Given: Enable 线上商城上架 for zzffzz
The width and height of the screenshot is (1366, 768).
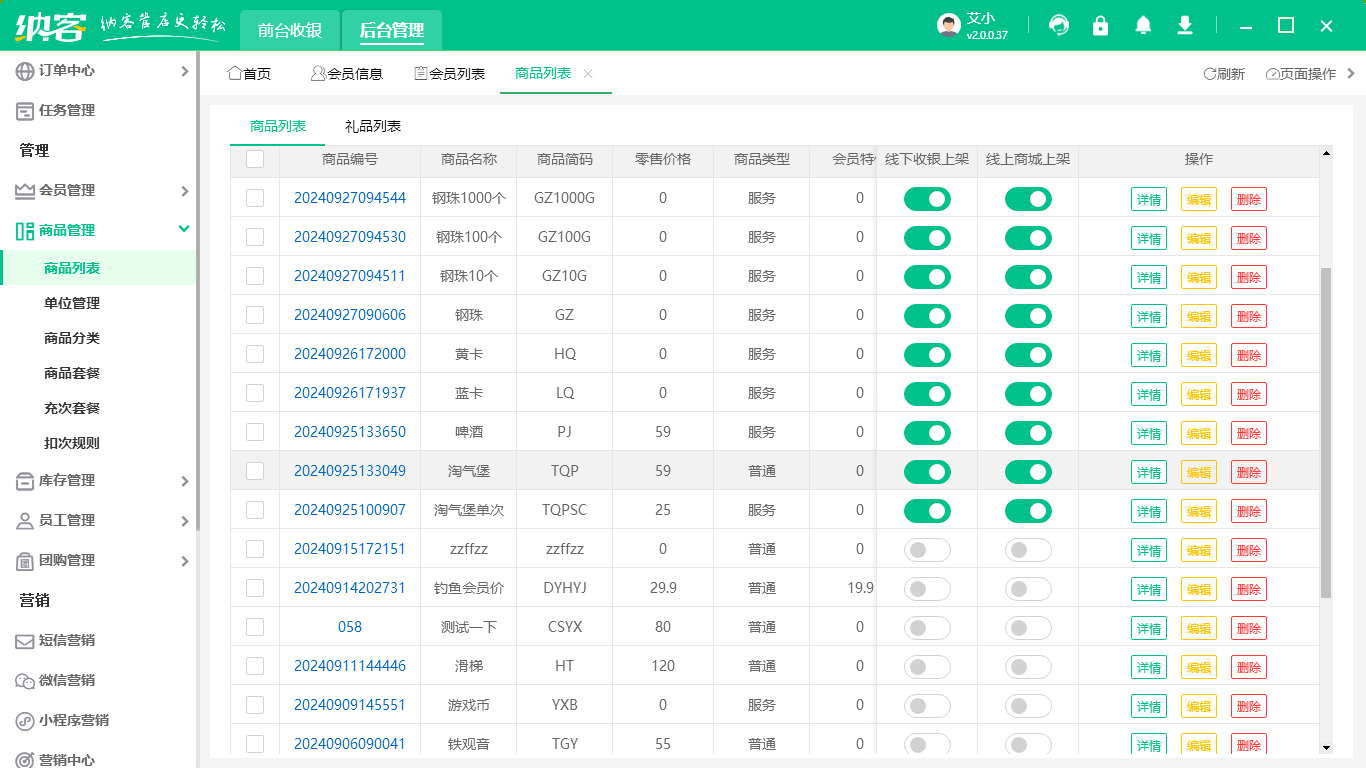Looking at the screenshot, I should click(x=1028, y=549).
